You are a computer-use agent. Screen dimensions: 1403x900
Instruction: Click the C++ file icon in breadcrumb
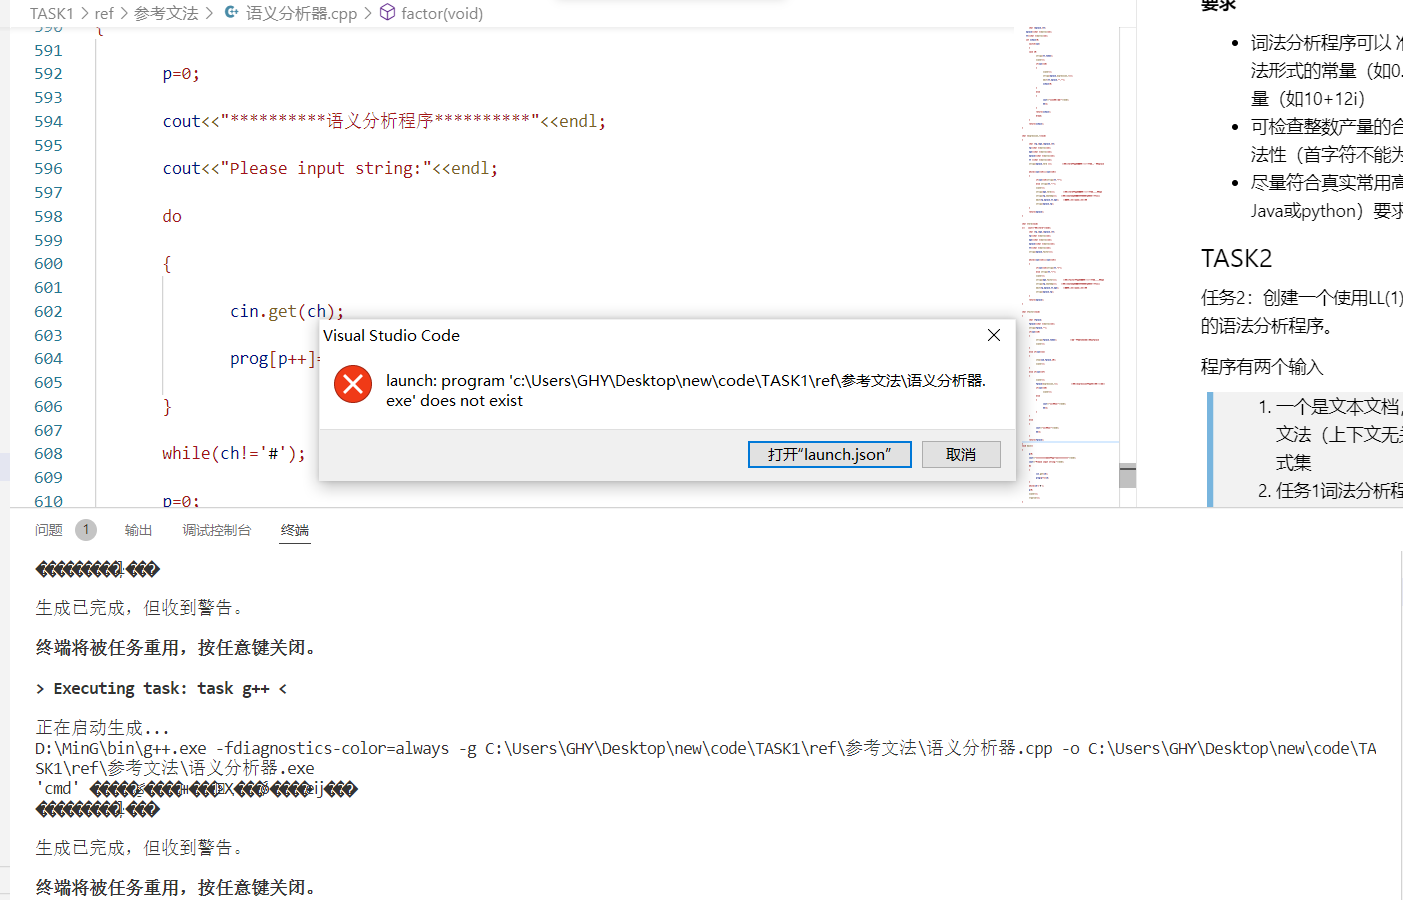tap(232, 13)
